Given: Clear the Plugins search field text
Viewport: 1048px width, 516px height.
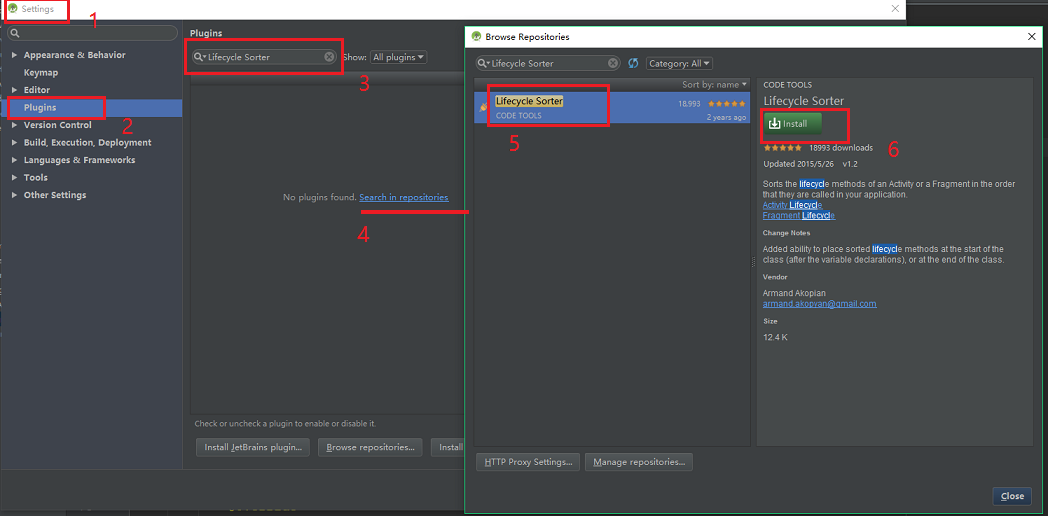Looking at the screenshot, I should (330, 57).
